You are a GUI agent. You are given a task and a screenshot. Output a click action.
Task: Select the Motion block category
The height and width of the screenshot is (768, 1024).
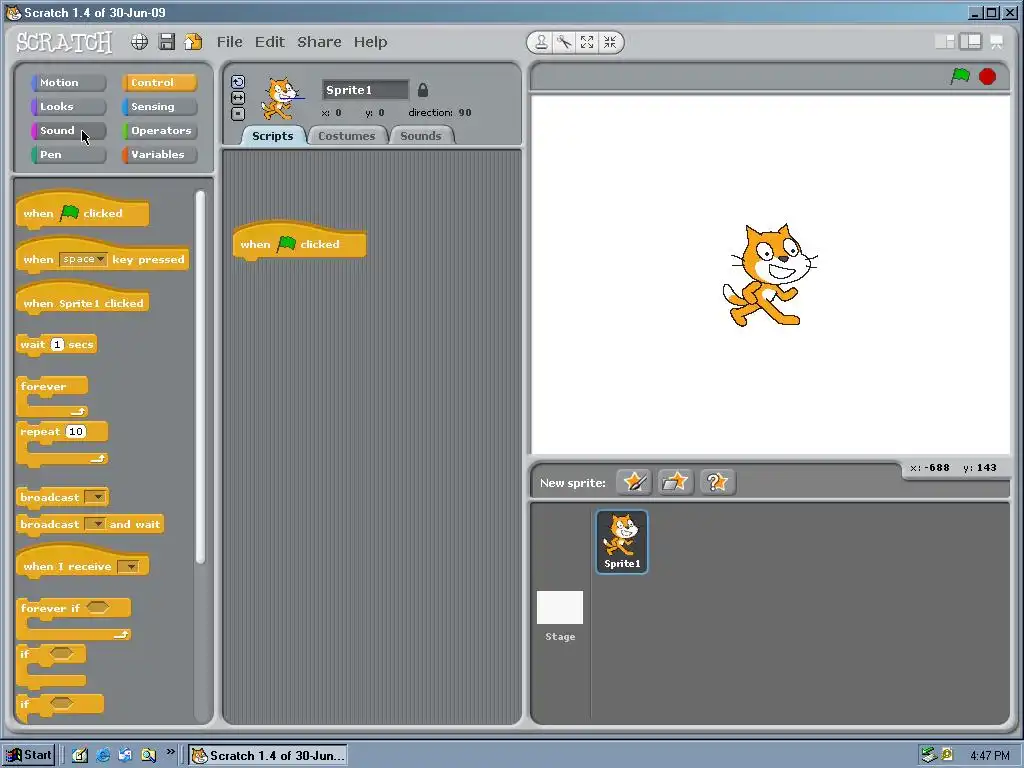point(68,82)
